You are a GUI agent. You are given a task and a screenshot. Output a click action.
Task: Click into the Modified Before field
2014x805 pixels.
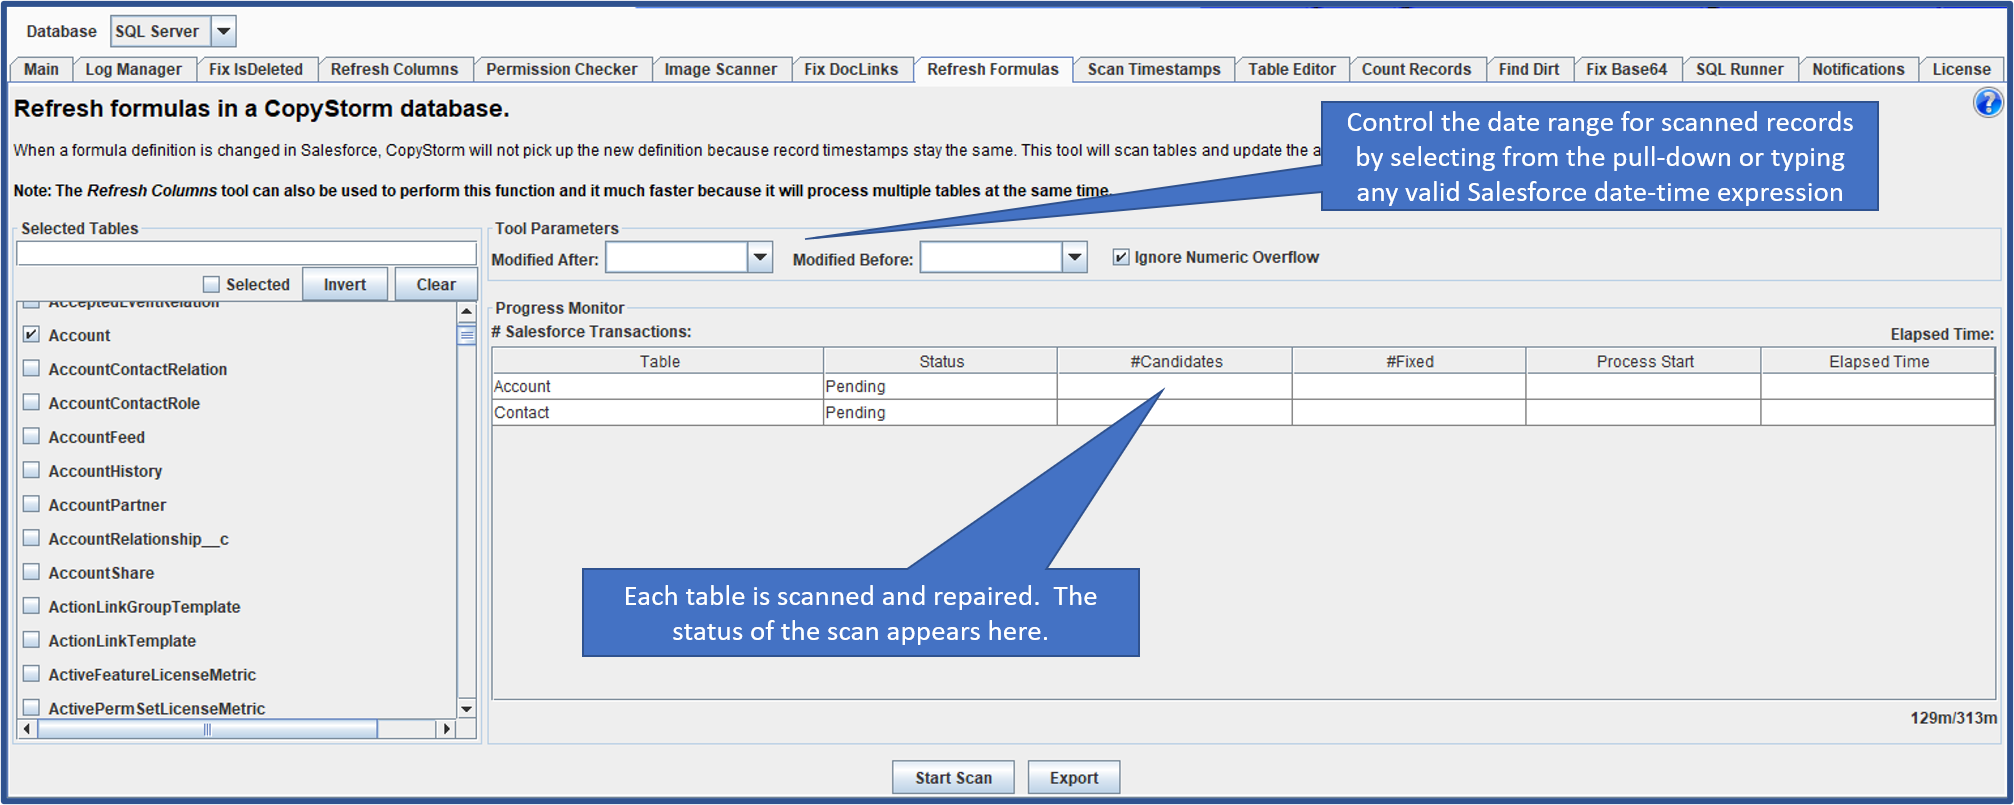[991, 258]
